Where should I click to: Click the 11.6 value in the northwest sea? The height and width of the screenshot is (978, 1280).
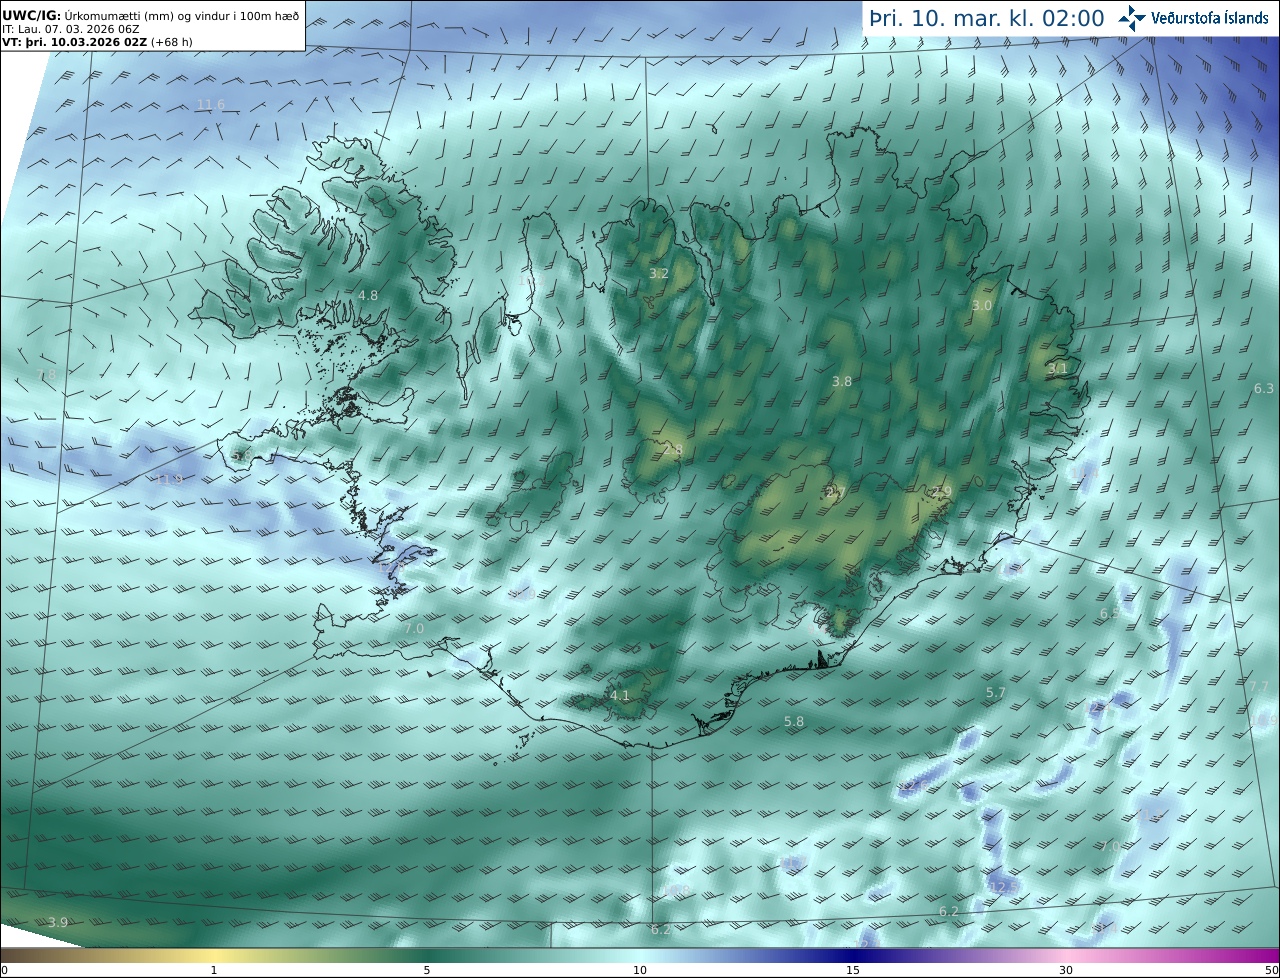(211, 105)
